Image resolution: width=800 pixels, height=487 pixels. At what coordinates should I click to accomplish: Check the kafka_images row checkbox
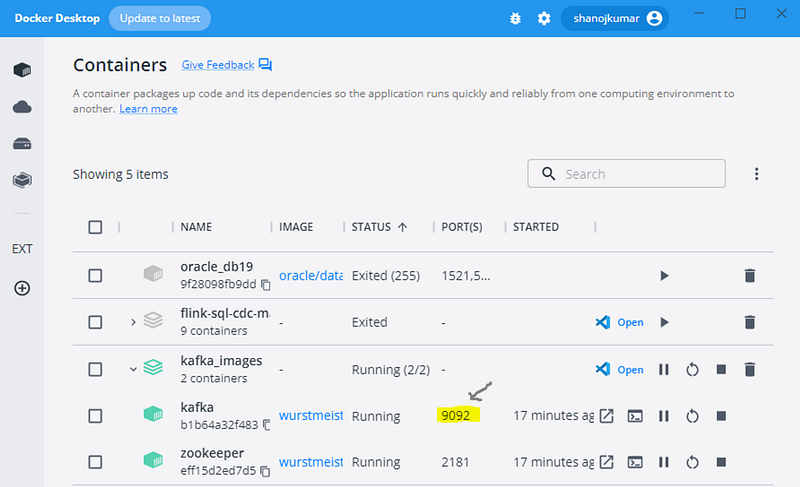tap(95, 369)
